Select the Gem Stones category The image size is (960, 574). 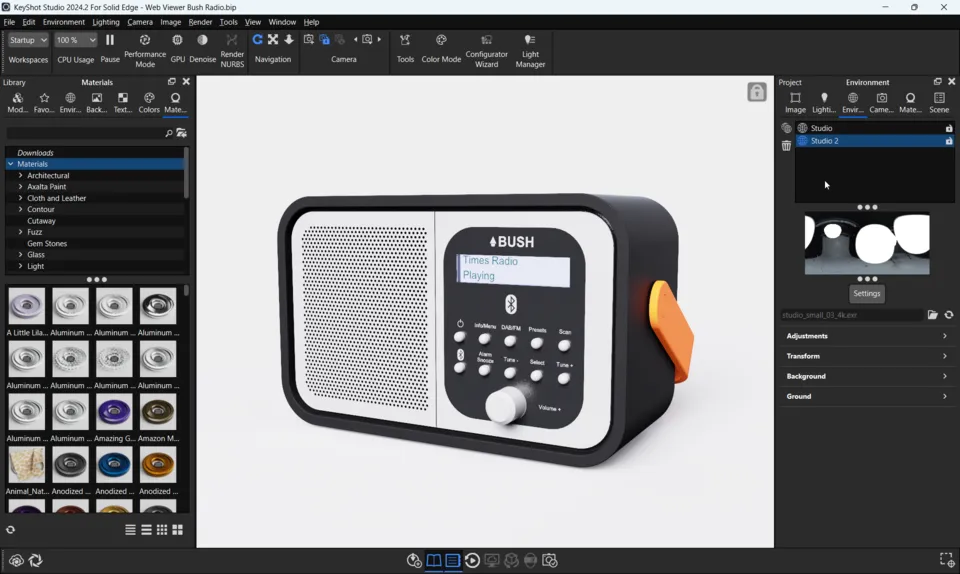tap(47, 244)
